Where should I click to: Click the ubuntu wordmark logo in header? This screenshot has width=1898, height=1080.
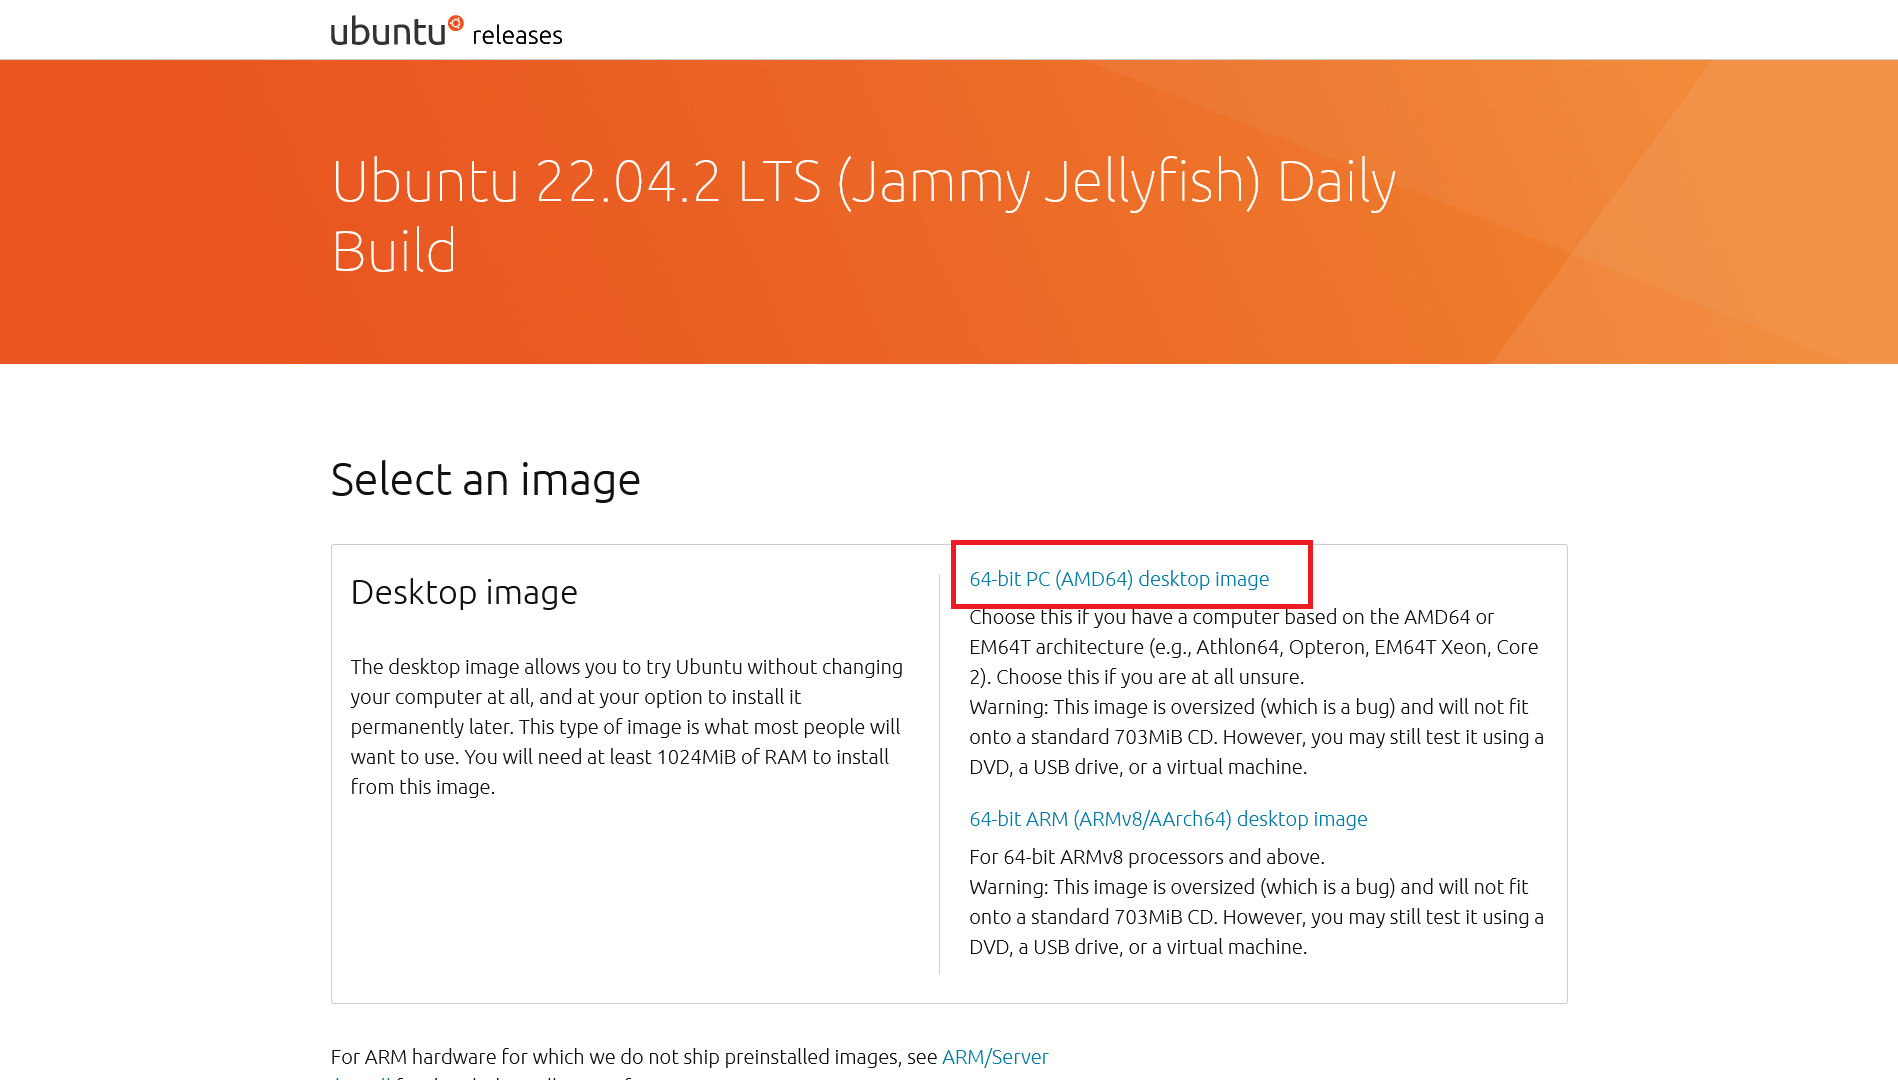tap(397, 31)
